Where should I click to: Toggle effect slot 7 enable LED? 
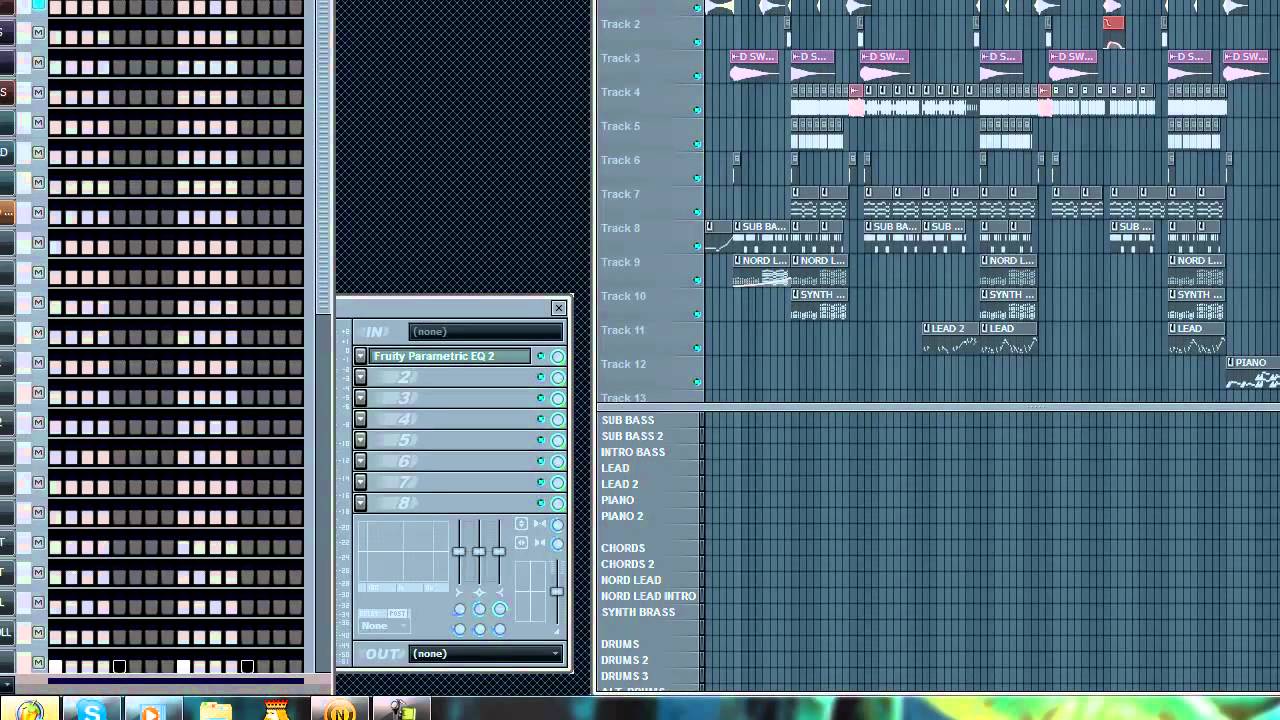[541, 482]
